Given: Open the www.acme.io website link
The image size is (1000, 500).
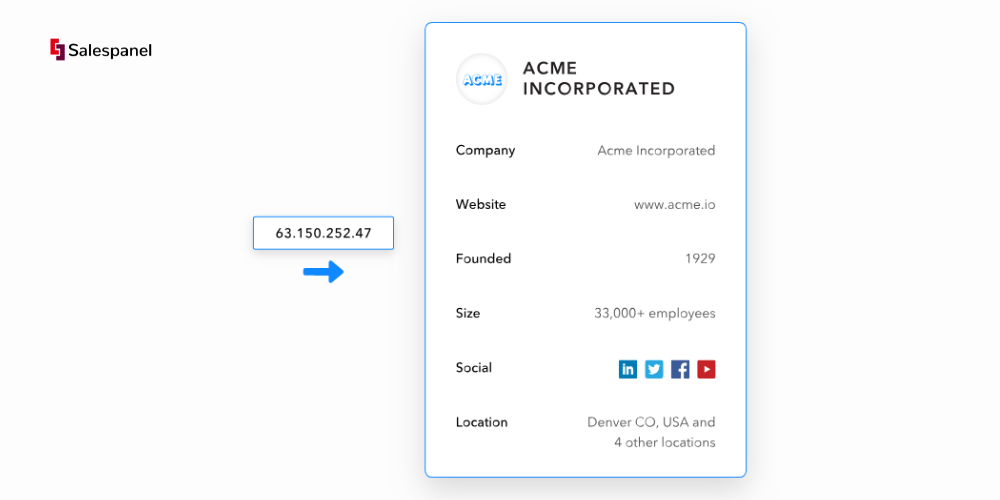Looking at the screenshot, I should (x=674, y=205).
